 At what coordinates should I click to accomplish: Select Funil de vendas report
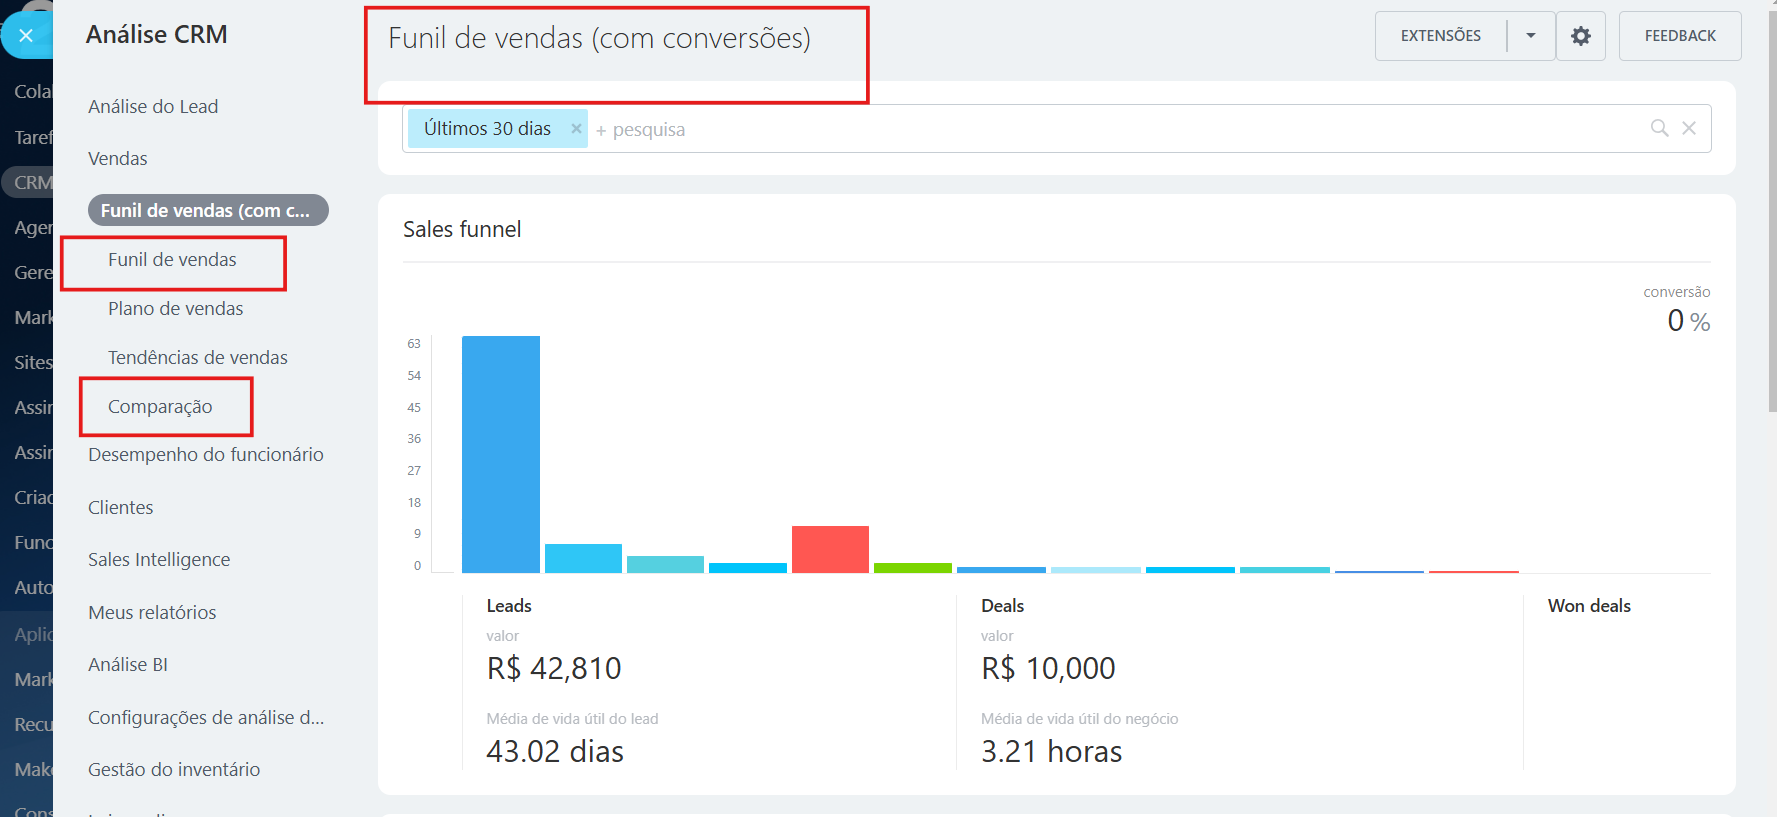click(x=172, y=260)
